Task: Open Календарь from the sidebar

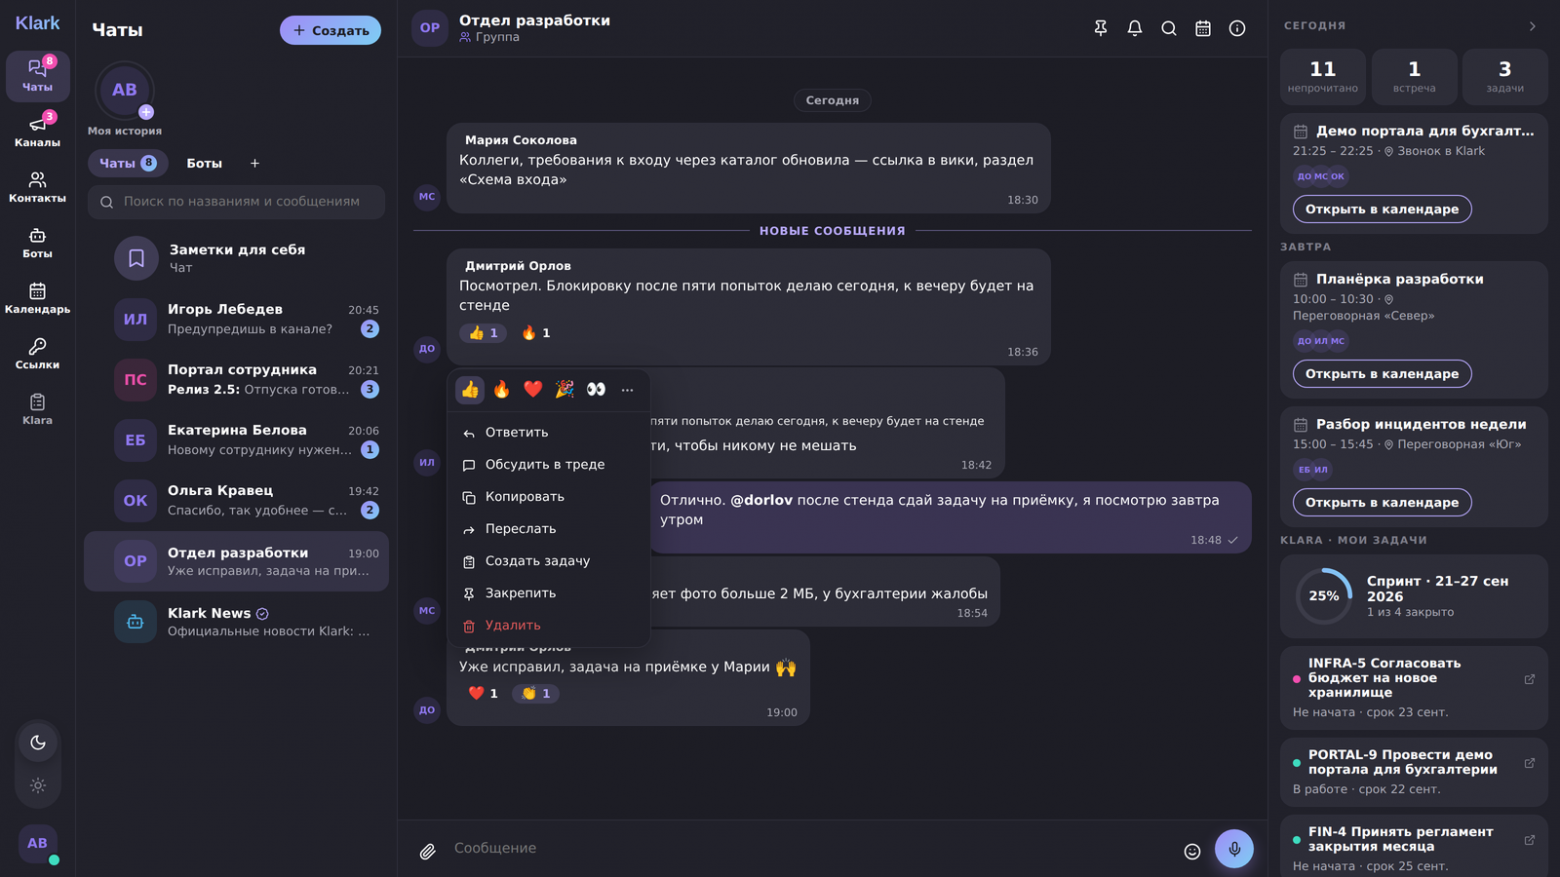Action: point(37,298)
